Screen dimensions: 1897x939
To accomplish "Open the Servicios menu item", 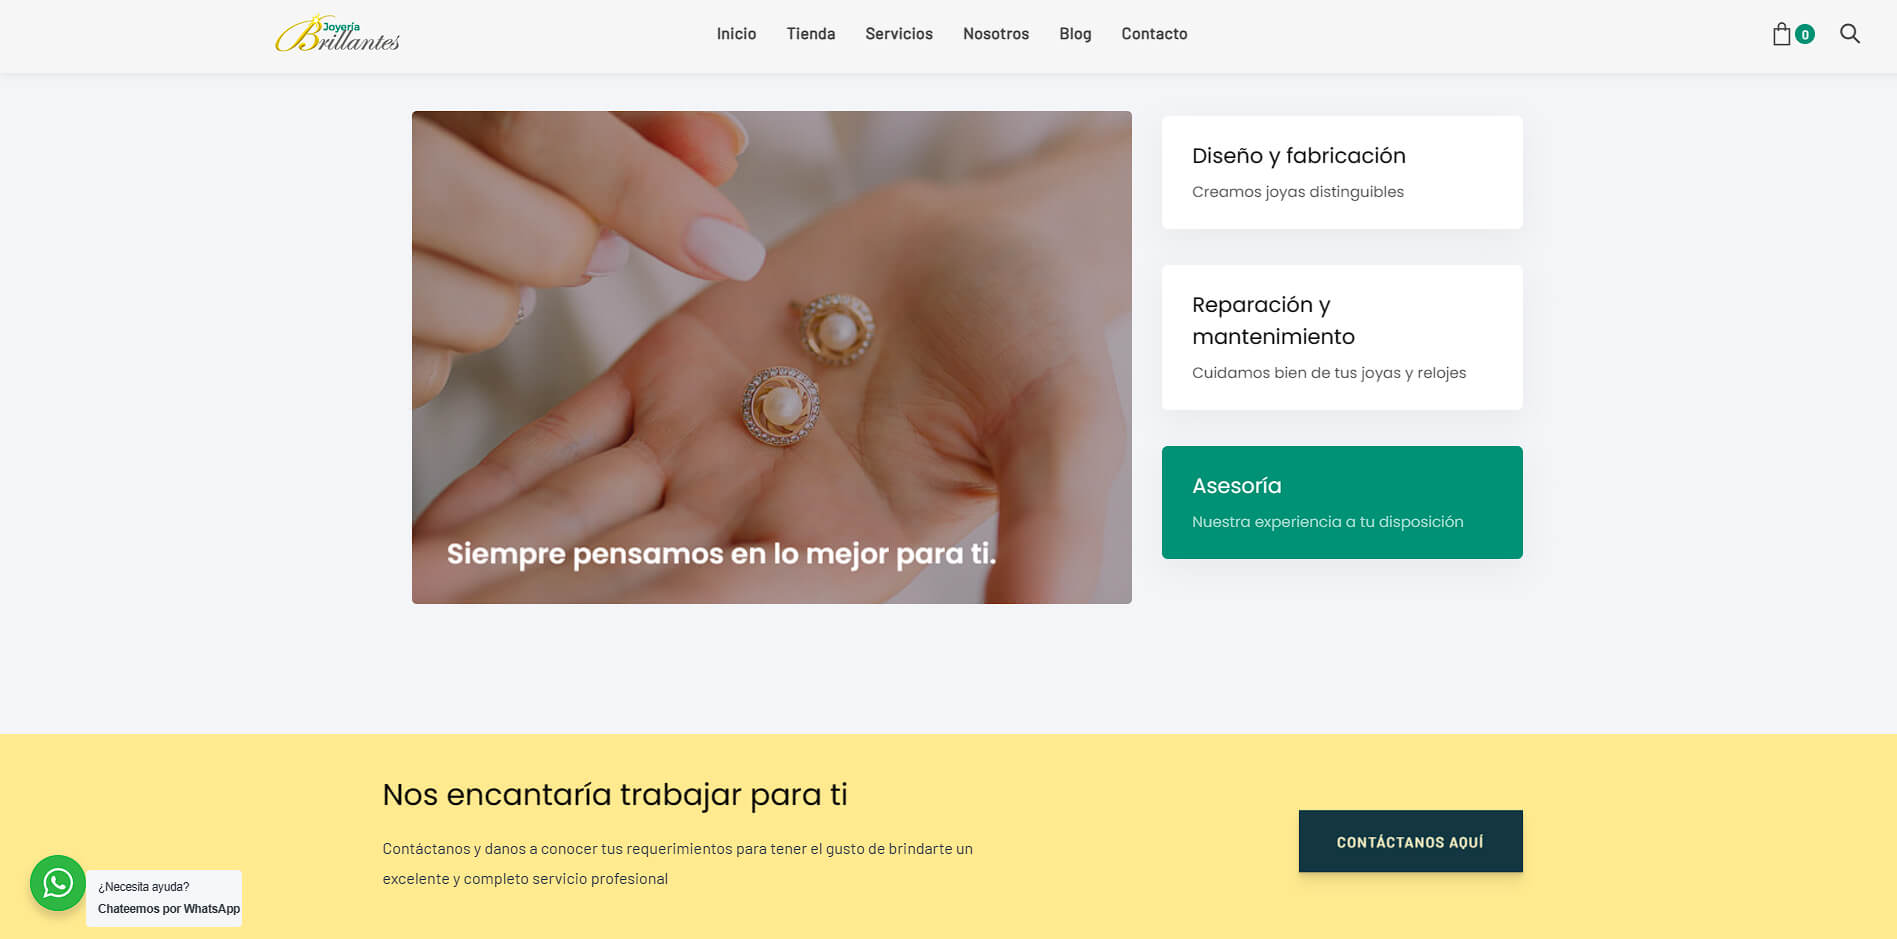I will pos(899,34).
